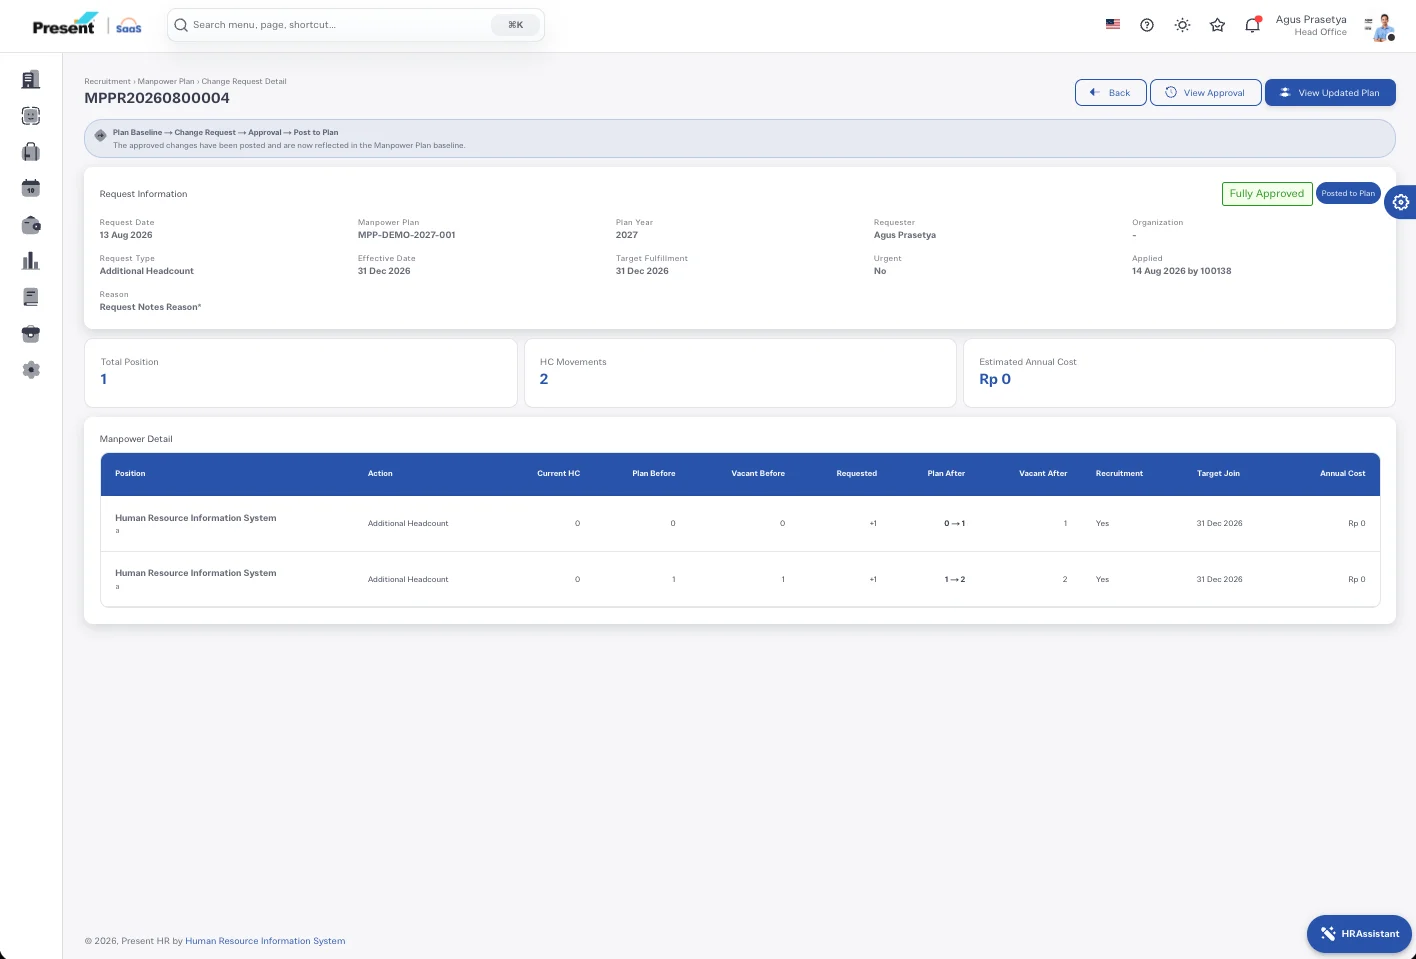The image size is (1416, 959).
Task: Select the row with Plan After 0→1
Action: [x=740, y=524]
